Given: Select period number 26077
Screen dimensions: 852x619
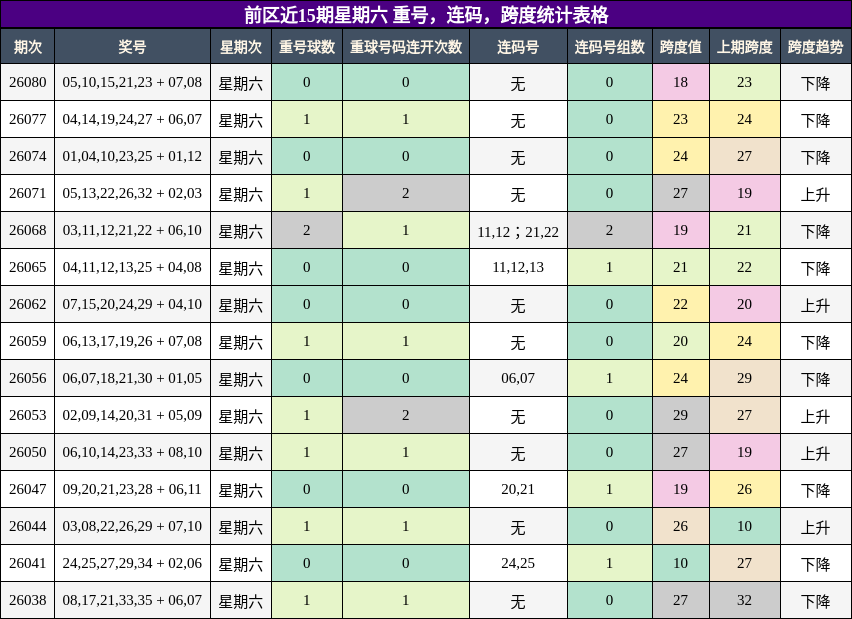Looking at the screenshot, I should (x=28, y=119).
